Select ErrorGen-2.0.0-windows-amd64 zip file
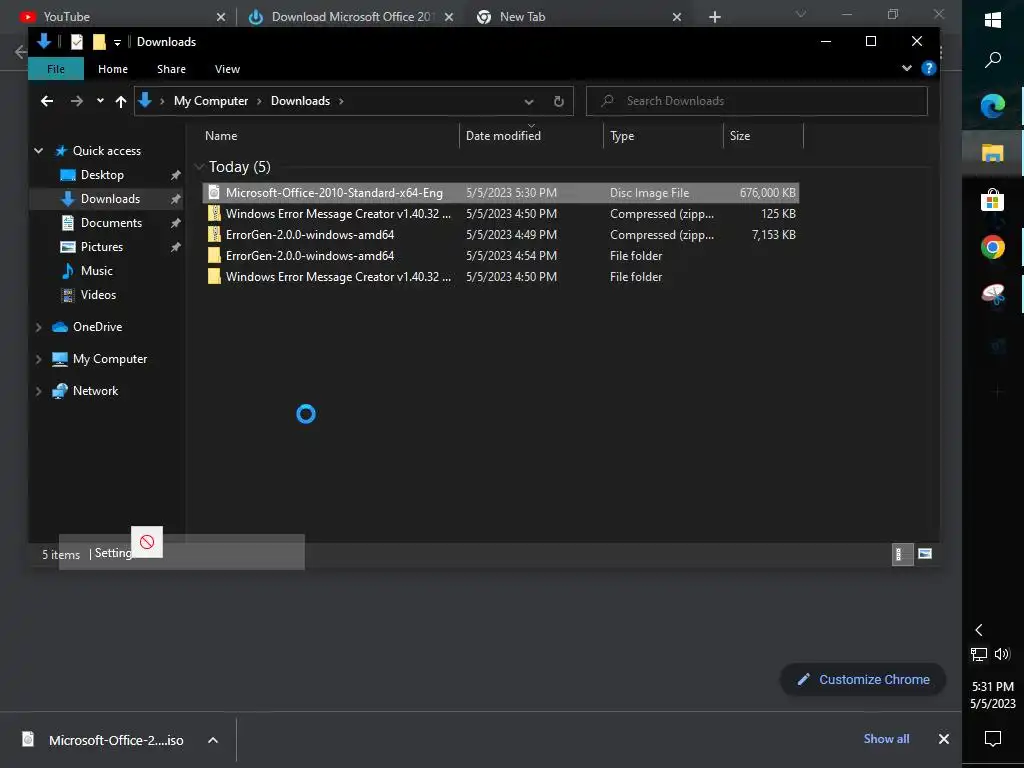Image resolution: width=1024 pixels, height=768 pixels. point(500,234)
